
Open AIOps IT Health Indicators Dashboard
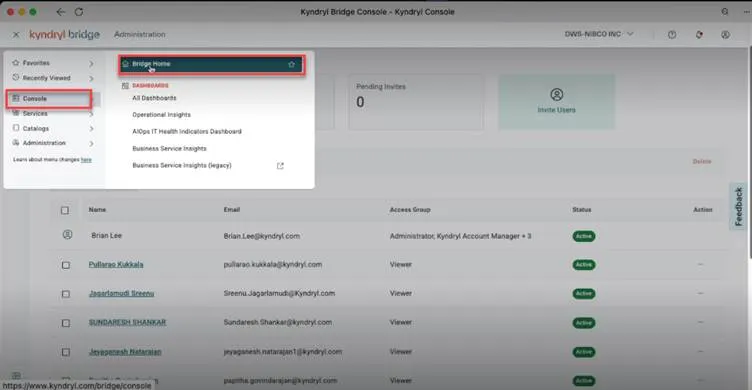click(x=187, y=131)
